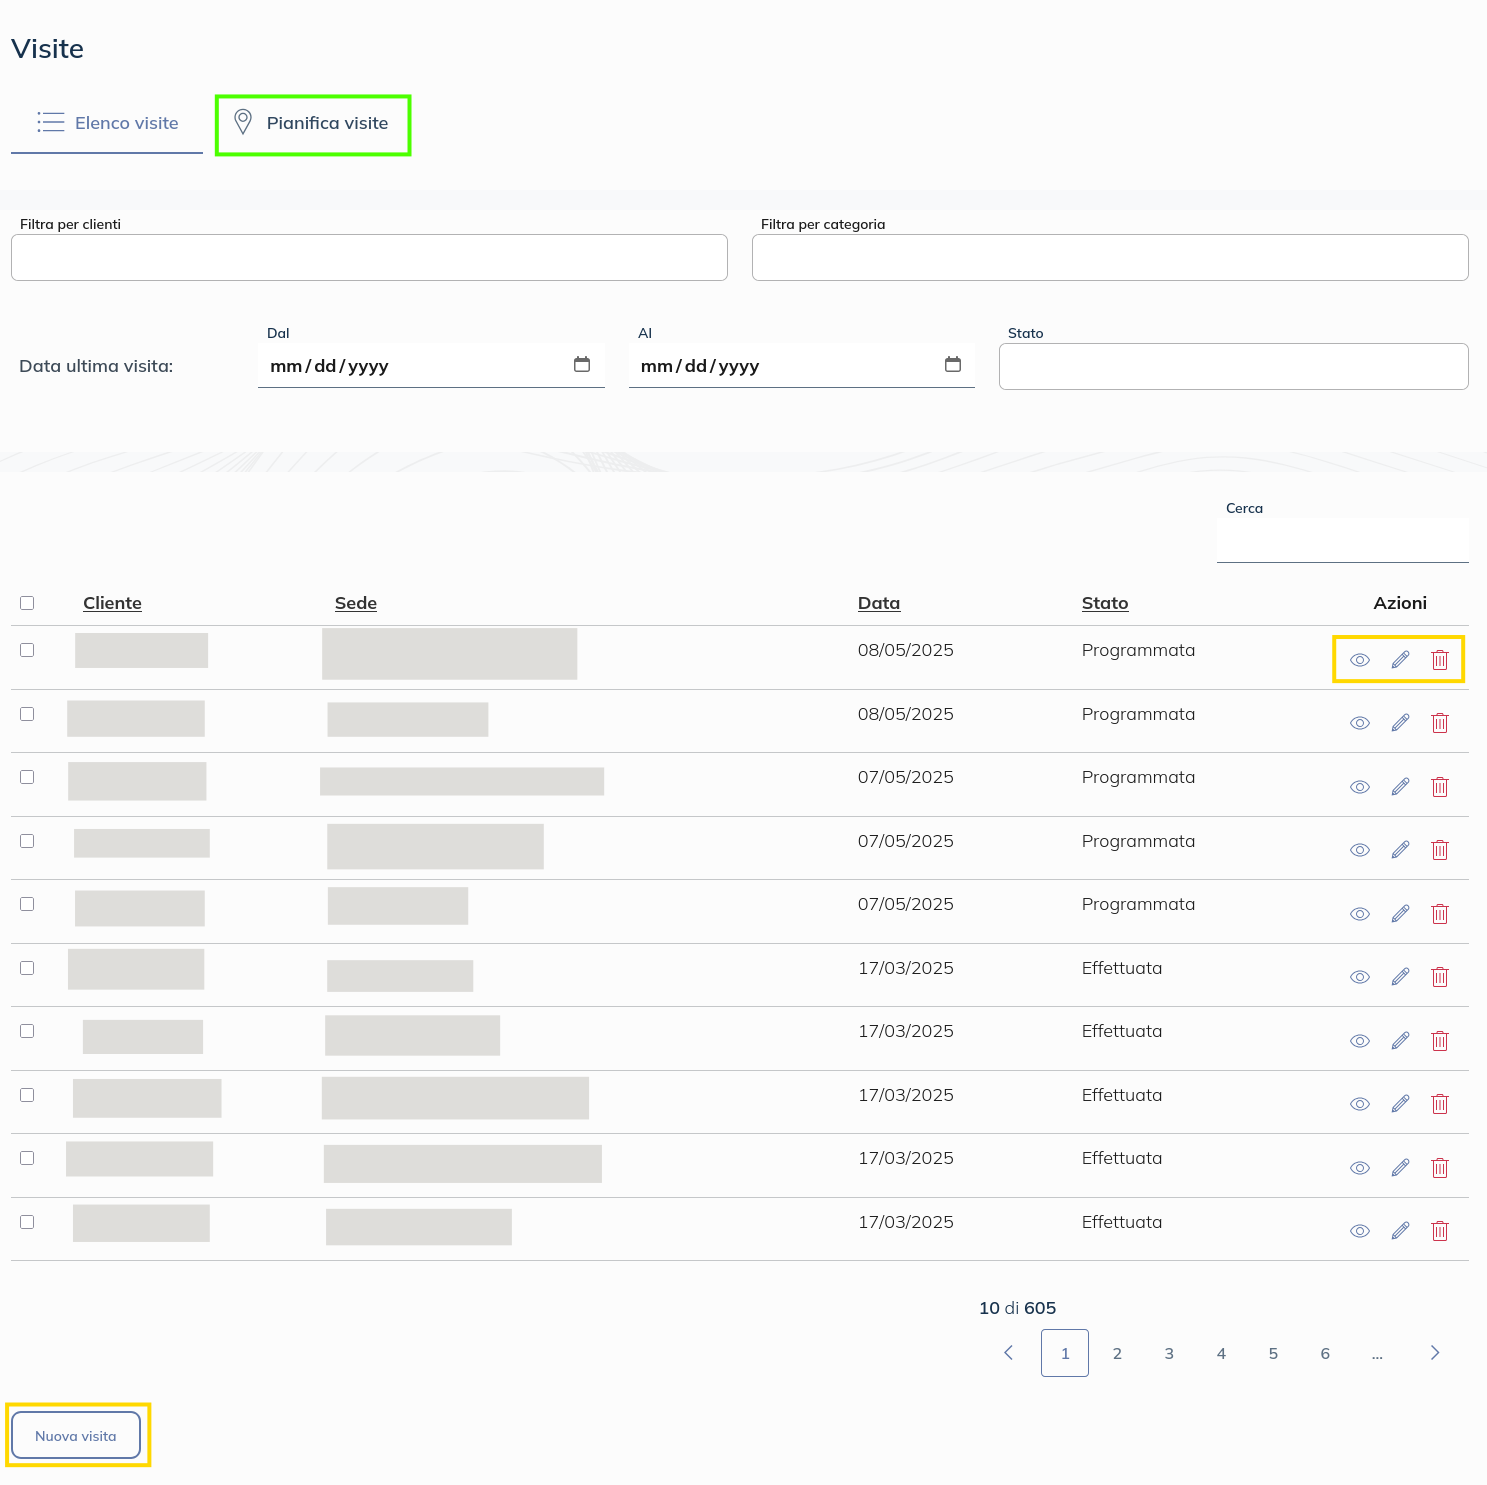
Task: Open calendar picker for Dal date
Action: click(582, 365)
